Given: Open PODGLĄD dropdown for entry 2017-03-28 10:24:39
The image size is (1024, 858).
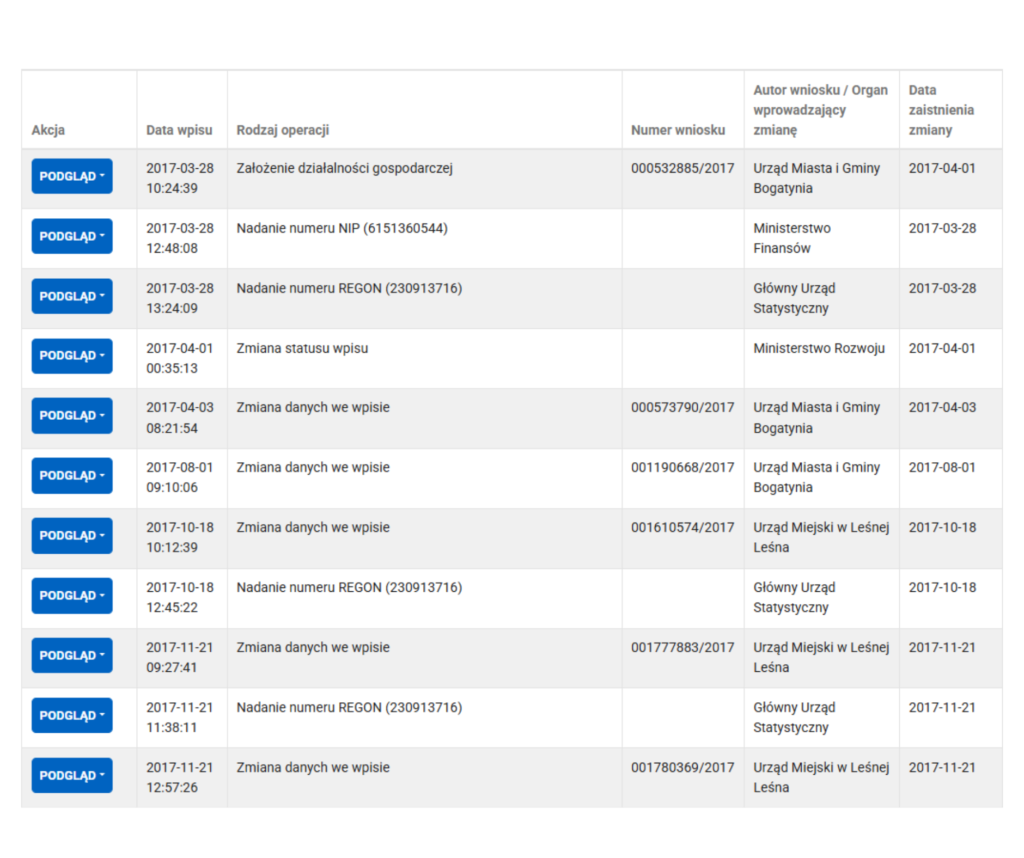Looking at the screenshot, I should pyautogui.click(x=72, y=176).
